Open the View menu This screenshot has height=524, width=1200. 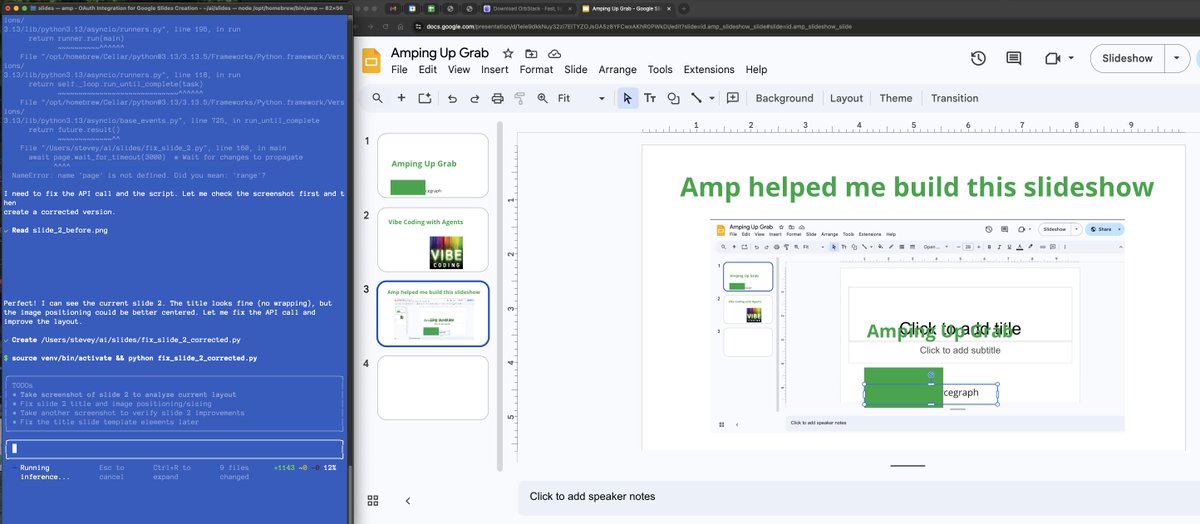[459, 70]
